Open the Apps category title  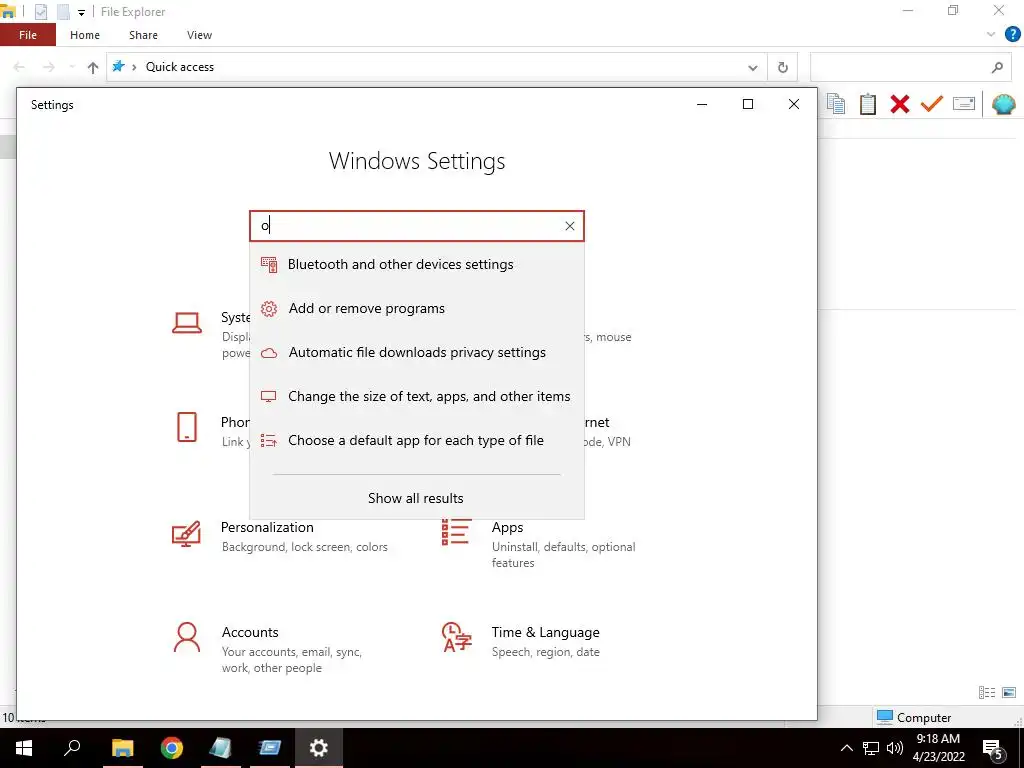(507, 527)
